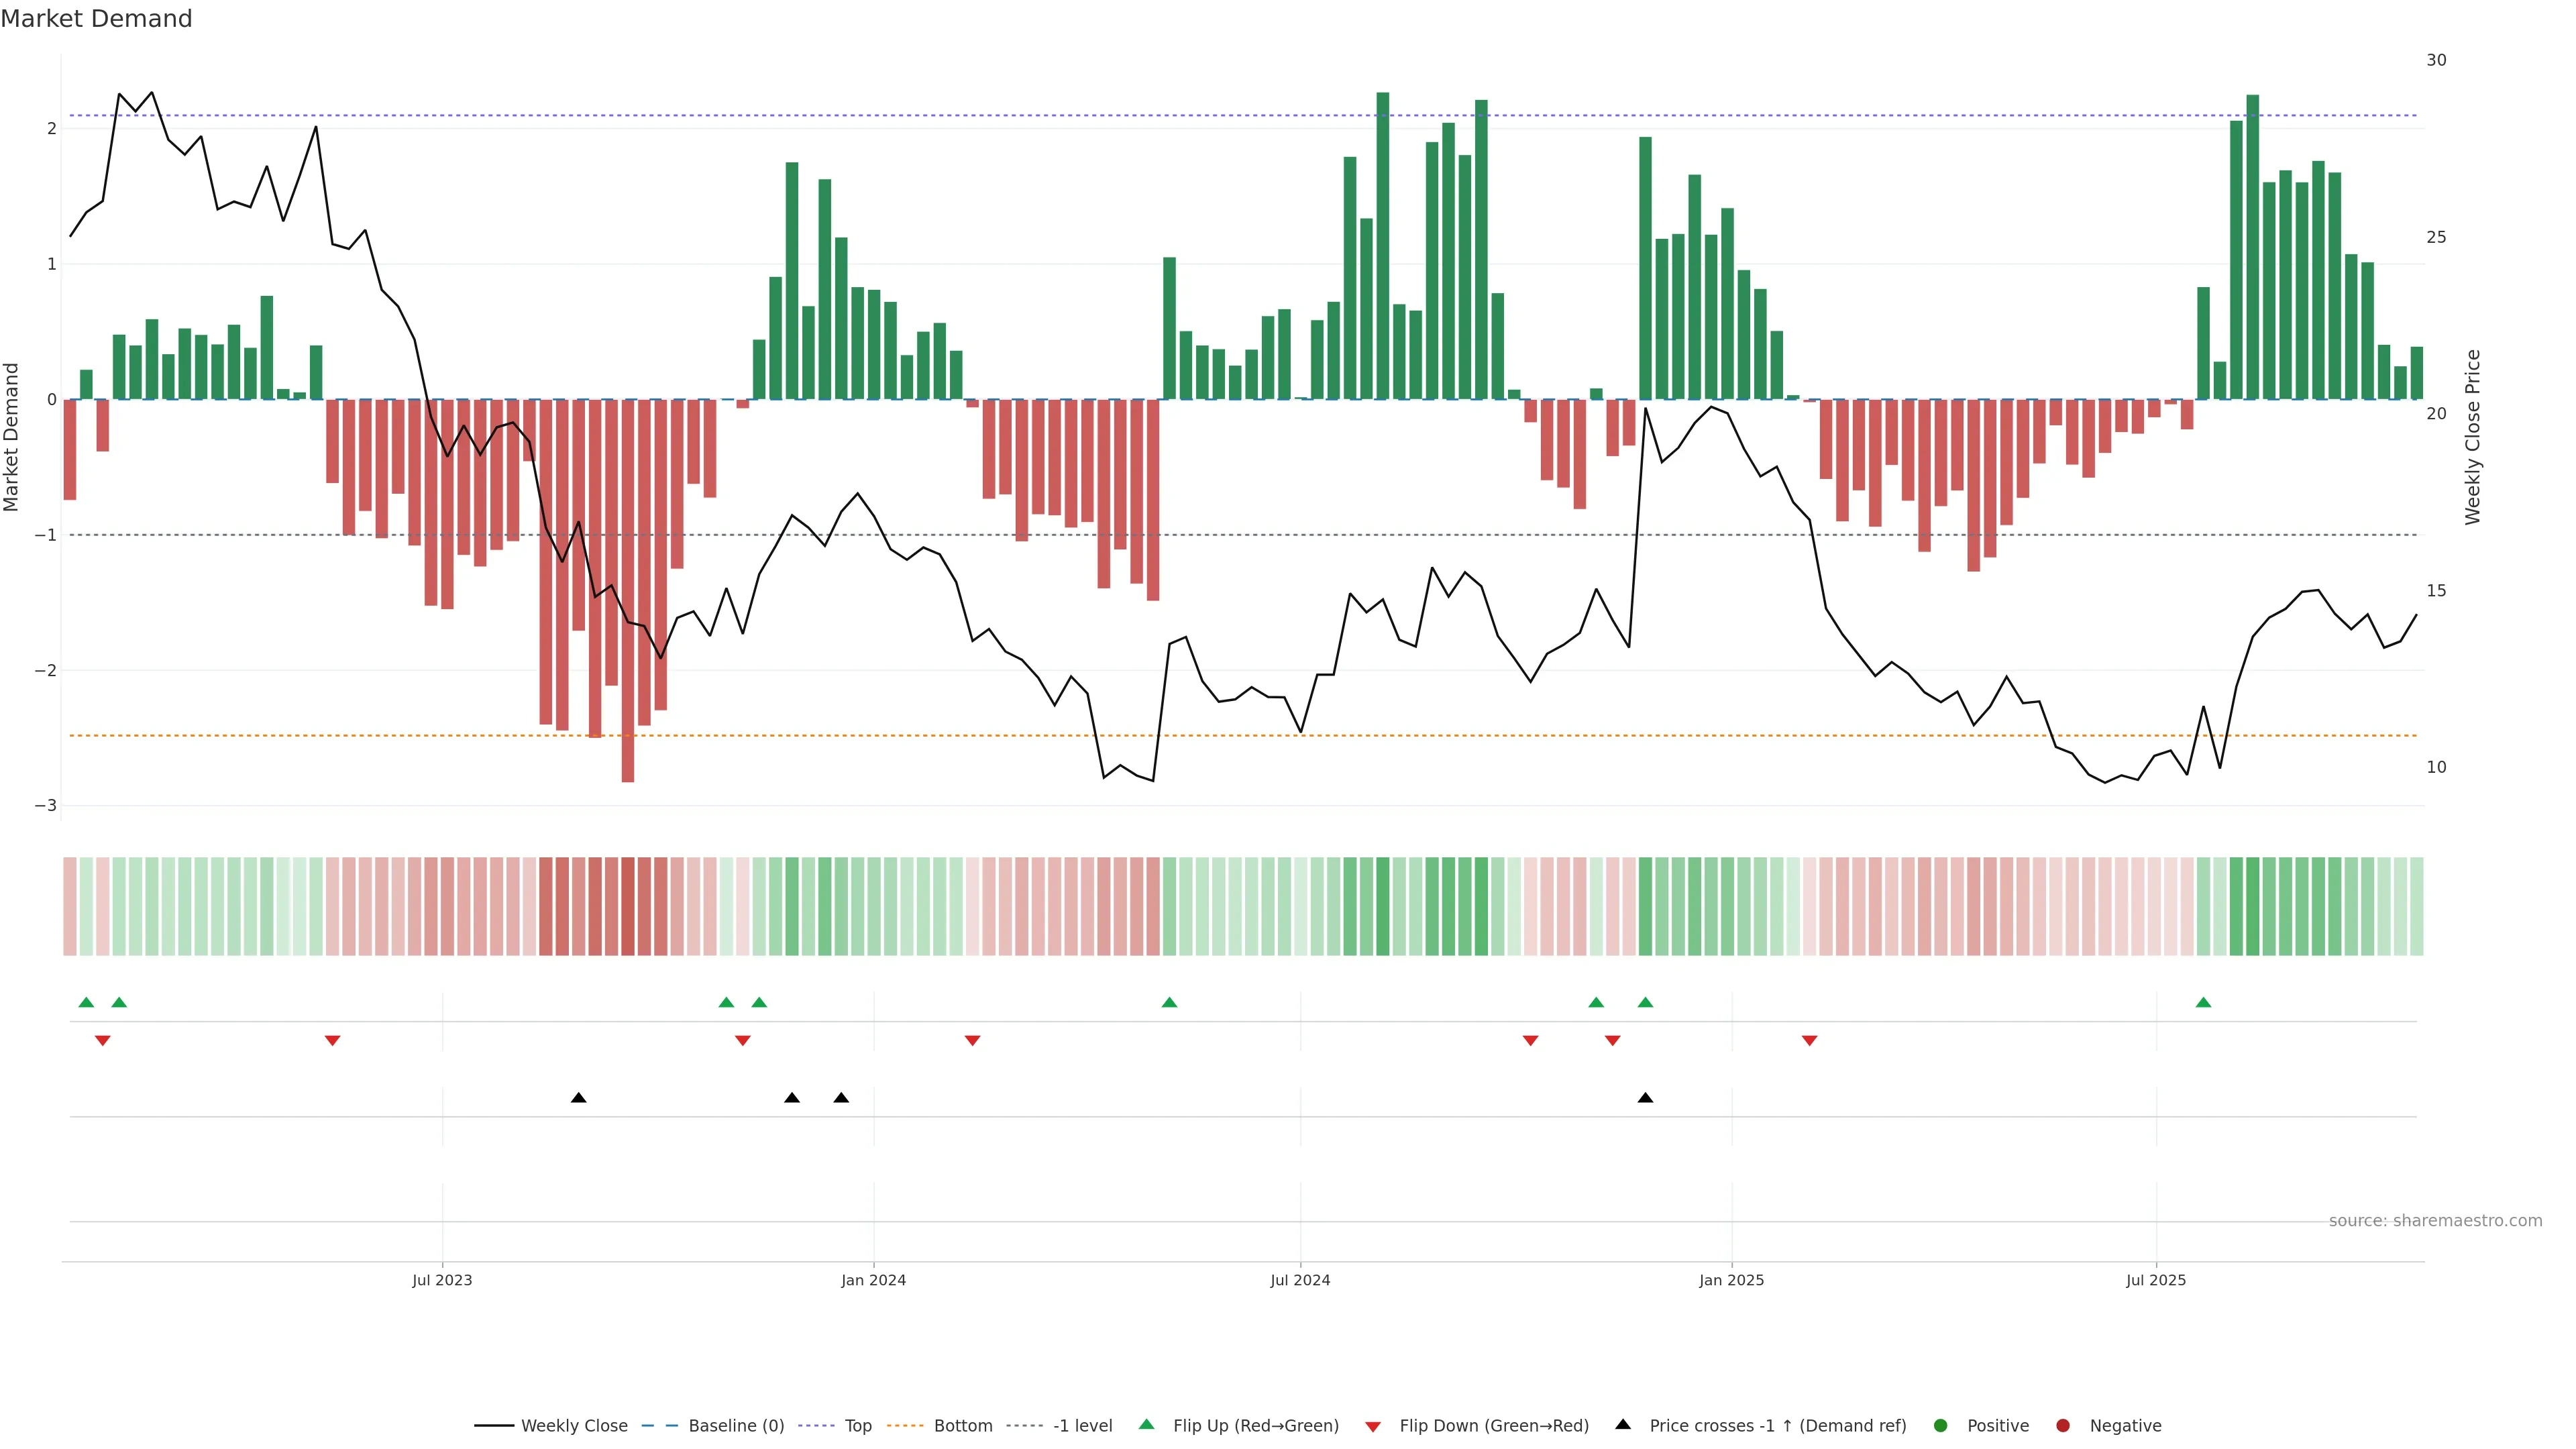Click the green Flip Up triangle legend icon

point(1146,1424)
